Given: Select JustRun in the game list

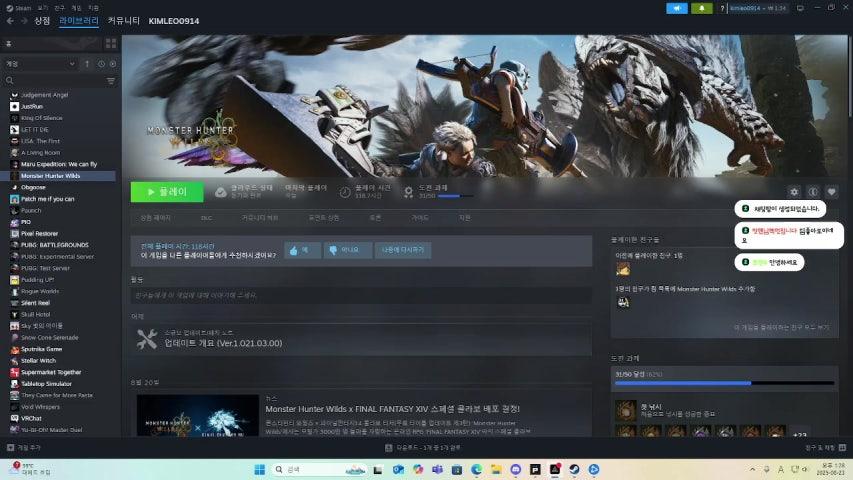Looking at the screenshot, I should click(32, 106).
